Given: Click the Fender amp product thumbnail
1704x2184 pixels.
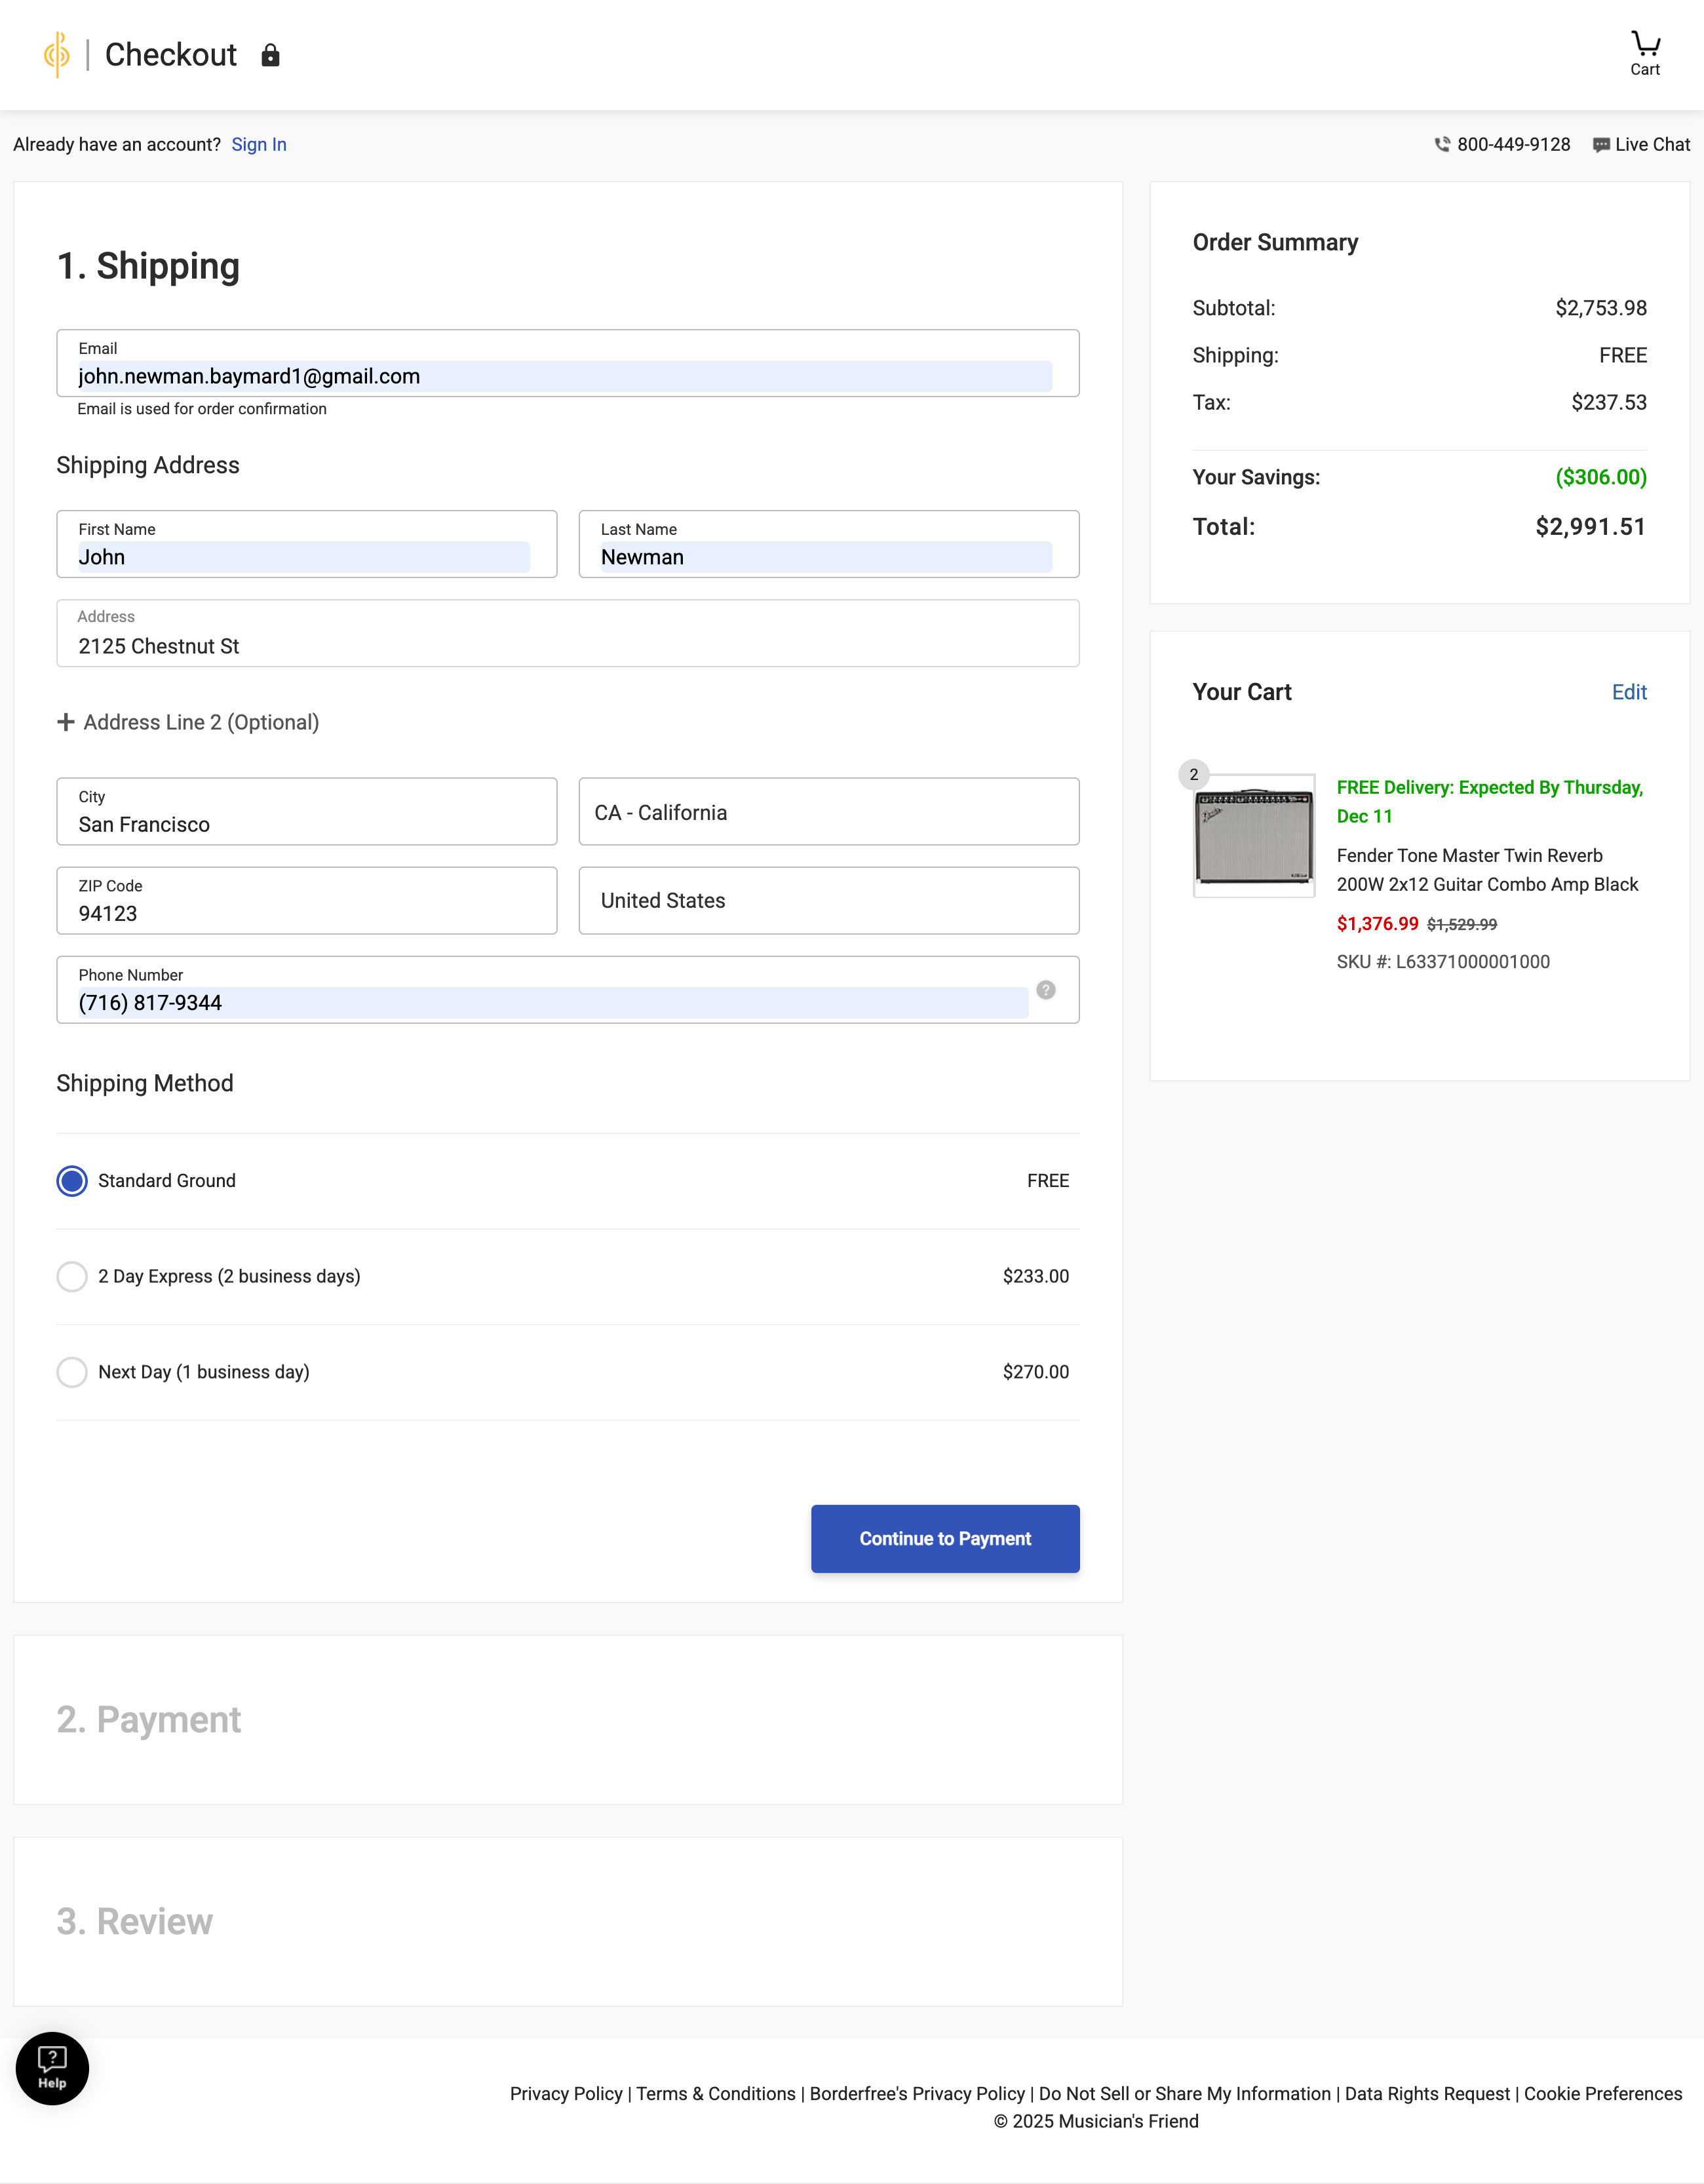Looking at the screenshot, I should click(x=1254, y=836).
